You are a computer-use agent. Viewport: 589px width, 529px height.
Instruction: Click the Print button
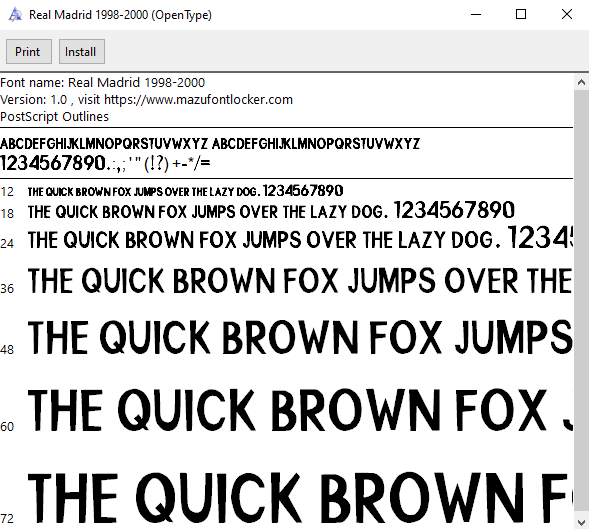pyautogui.click(x=29, y=51)
